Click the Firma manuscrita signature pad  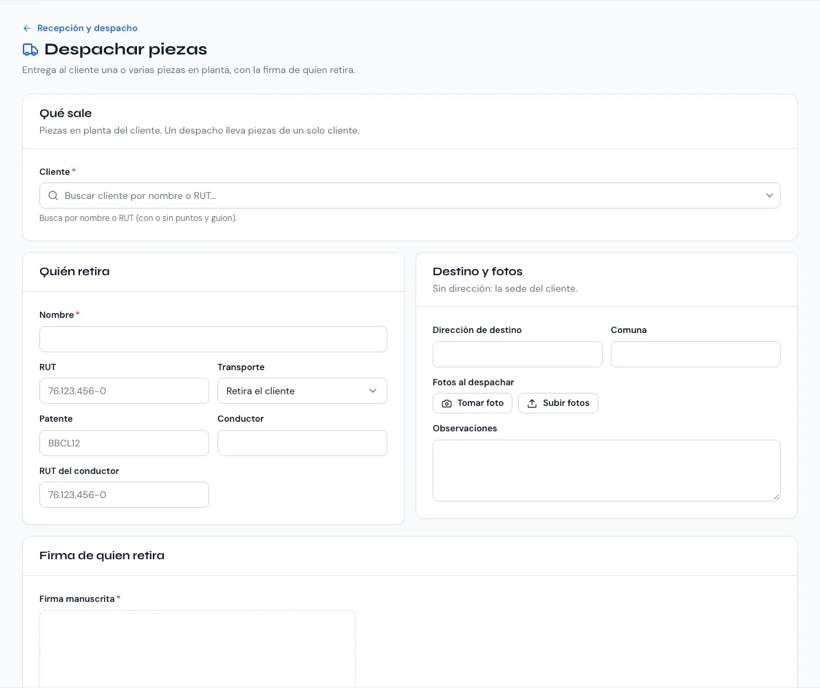[x=197, y=649]
